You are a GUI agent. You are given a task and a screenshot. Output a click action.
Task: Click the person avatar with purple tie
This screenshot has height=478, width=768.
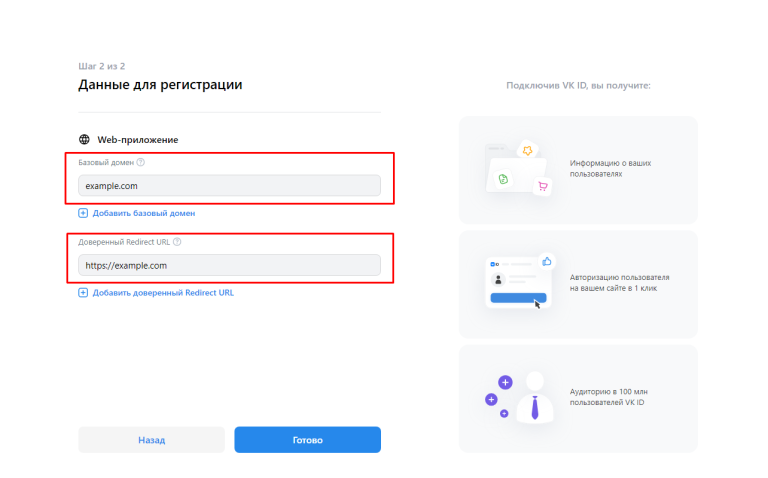click(535, 396)
